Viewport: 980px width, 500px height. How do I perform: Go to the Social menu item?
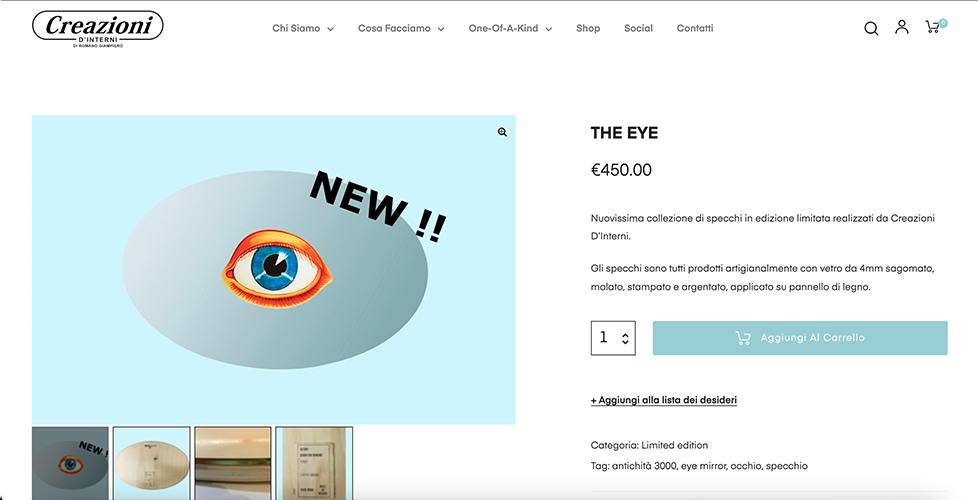tap(638, 28)
